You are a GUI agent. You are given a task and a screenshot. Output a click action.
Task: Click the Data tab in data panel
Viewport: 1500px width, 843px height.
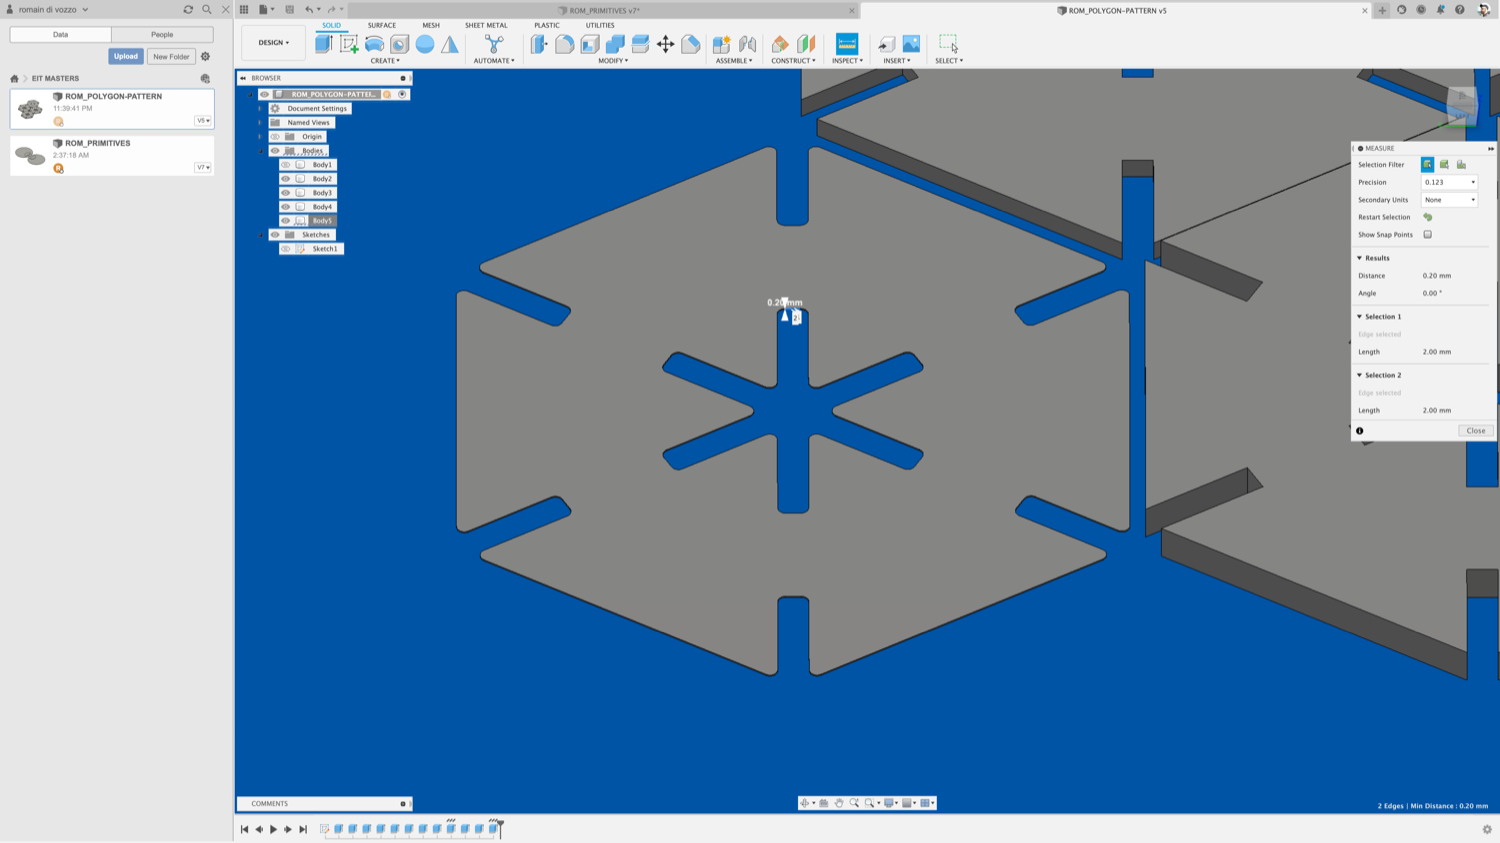pos(60,34)
